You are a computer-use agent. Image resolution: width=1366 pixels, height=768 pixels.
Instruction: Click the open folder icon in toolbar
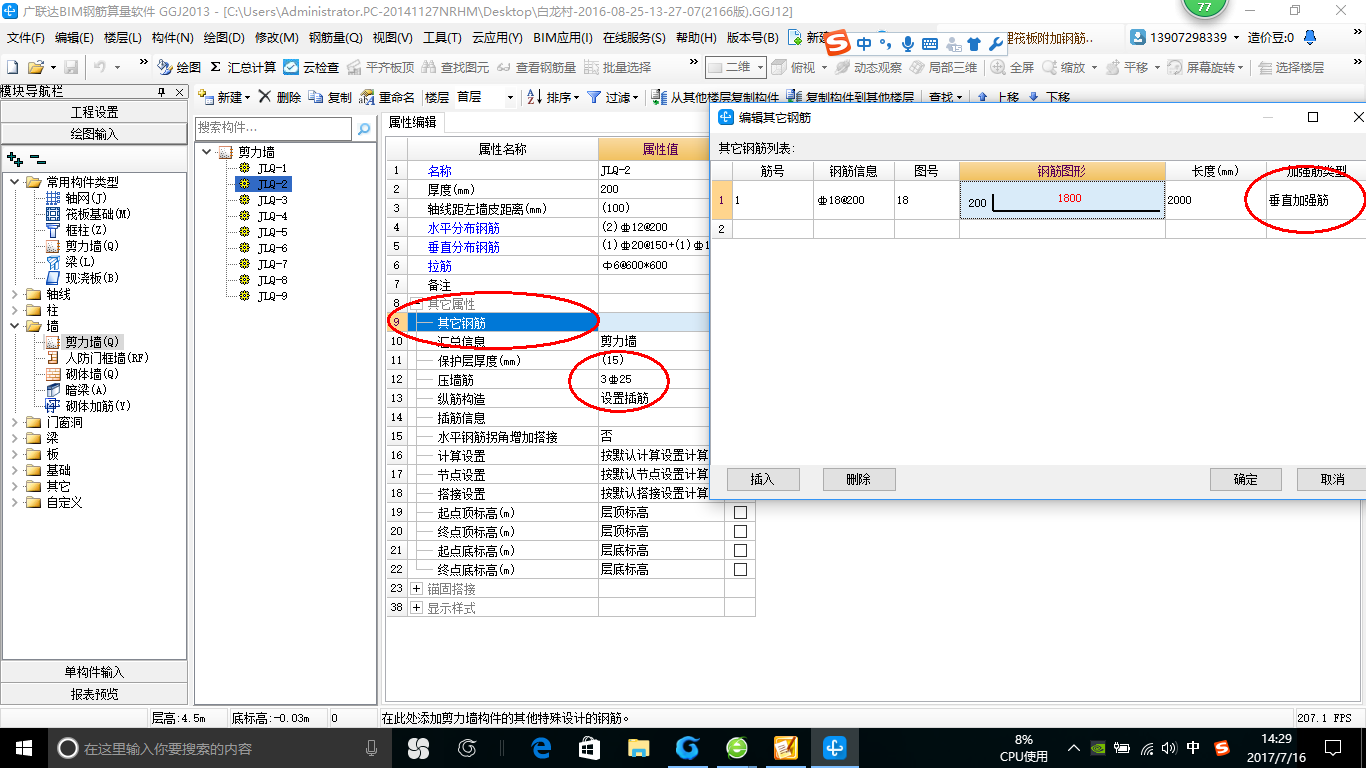point(35,67)
